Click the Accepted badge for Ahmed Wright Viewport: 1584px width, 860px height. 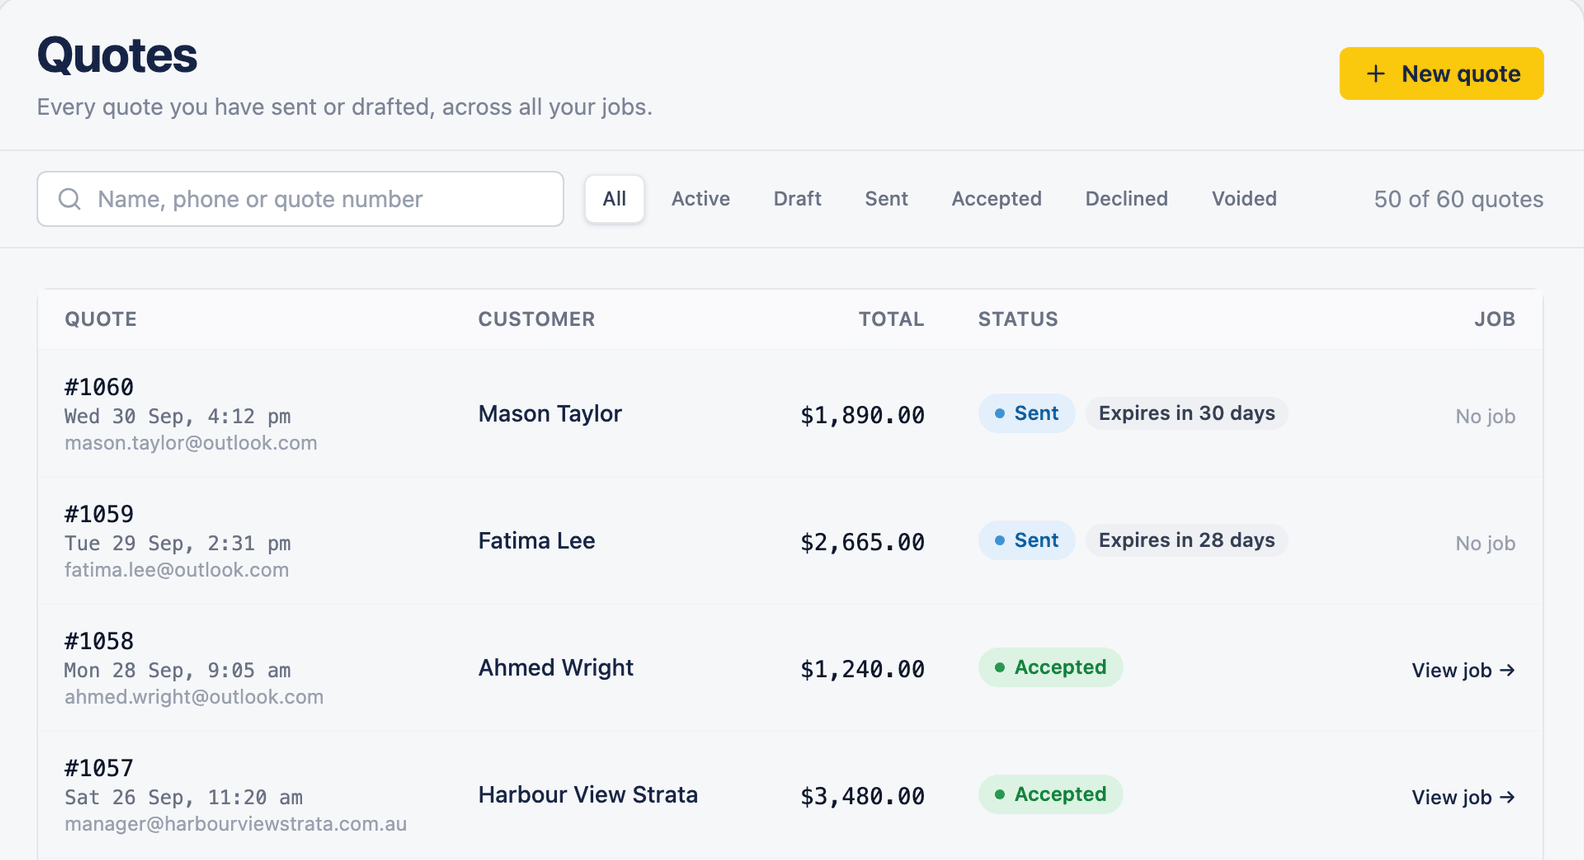click(x=1050, y=667)
